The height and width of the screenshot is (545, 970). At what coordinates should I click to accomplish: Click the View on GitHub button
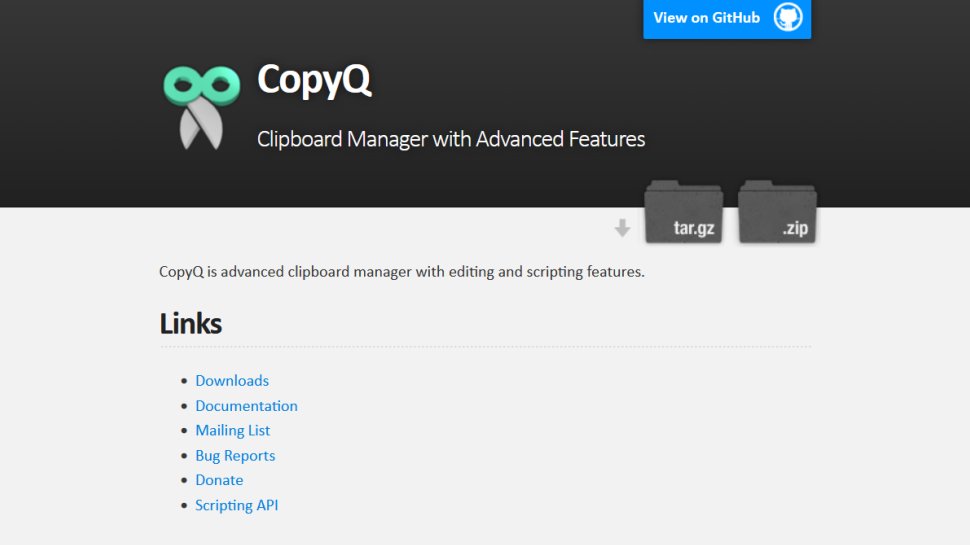727,19
